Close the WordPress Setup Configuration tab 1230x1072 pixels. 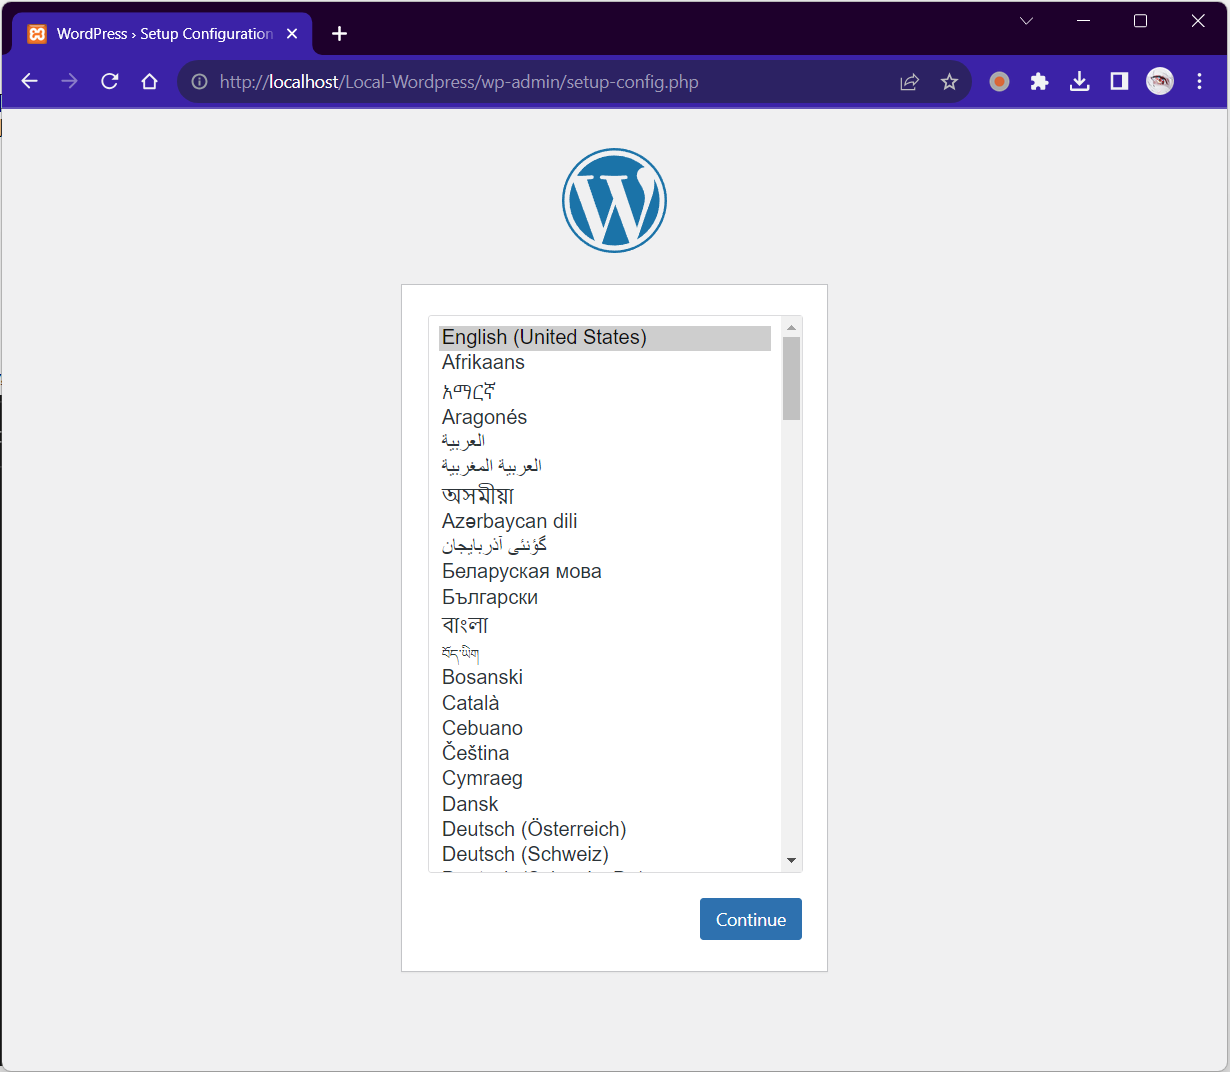[292, 34]
